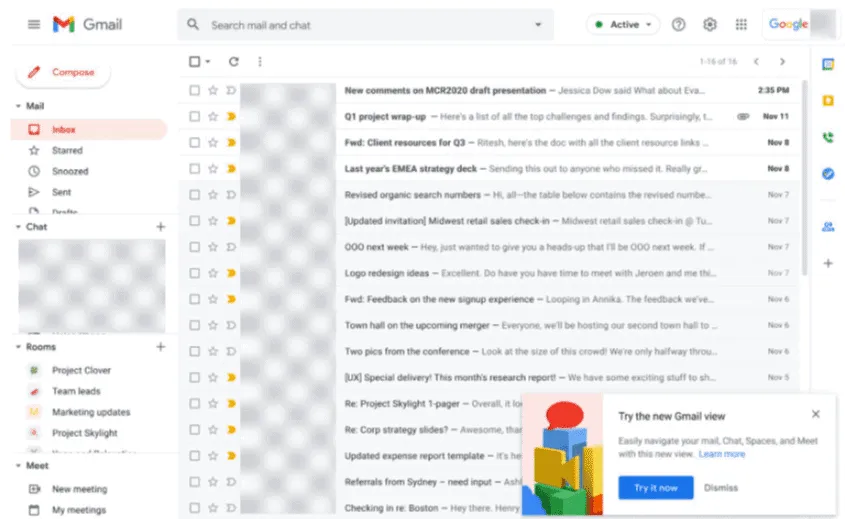Click the Try it now button
Image resolution: width=845 pixels, height=519 pixels.
click(x=655, y=488)
